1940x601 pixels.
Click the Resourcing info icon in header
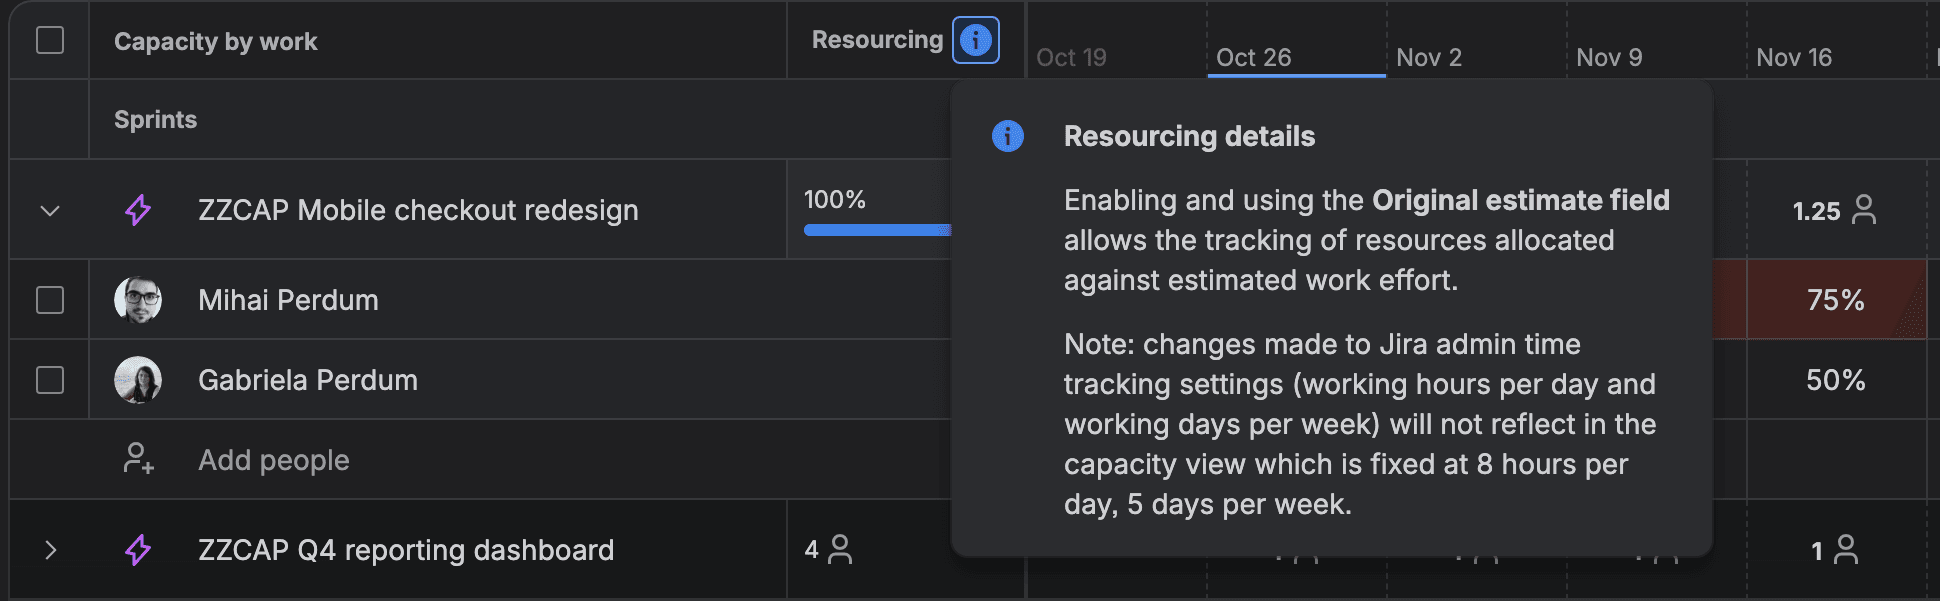click(975, 40)
